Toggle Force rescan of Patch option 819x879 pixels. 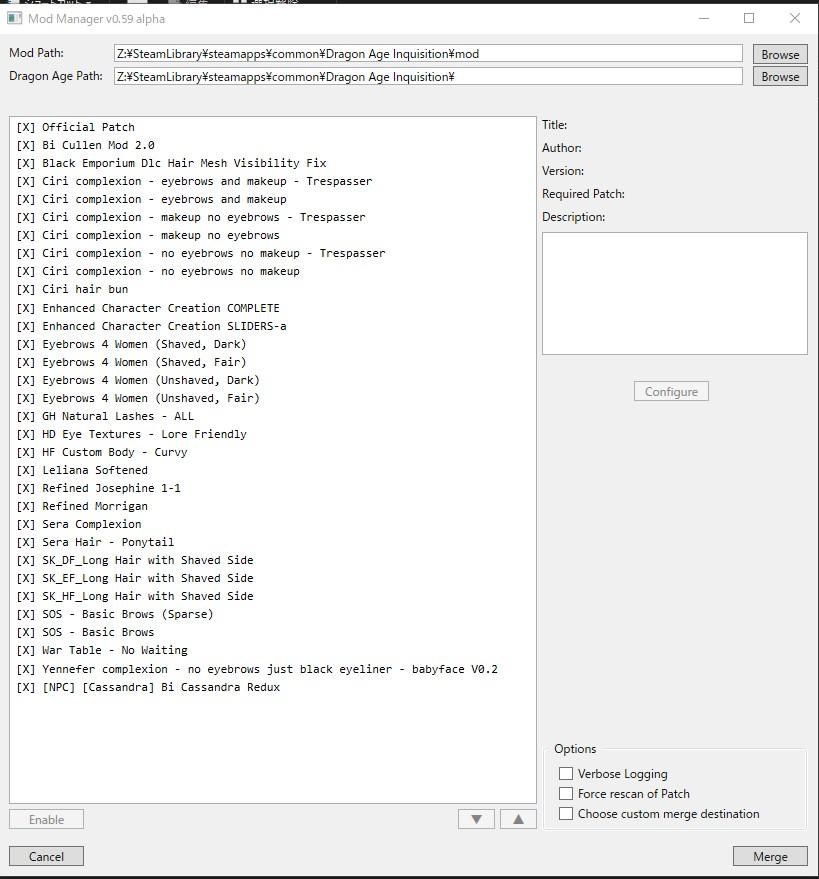pos(566,794)
